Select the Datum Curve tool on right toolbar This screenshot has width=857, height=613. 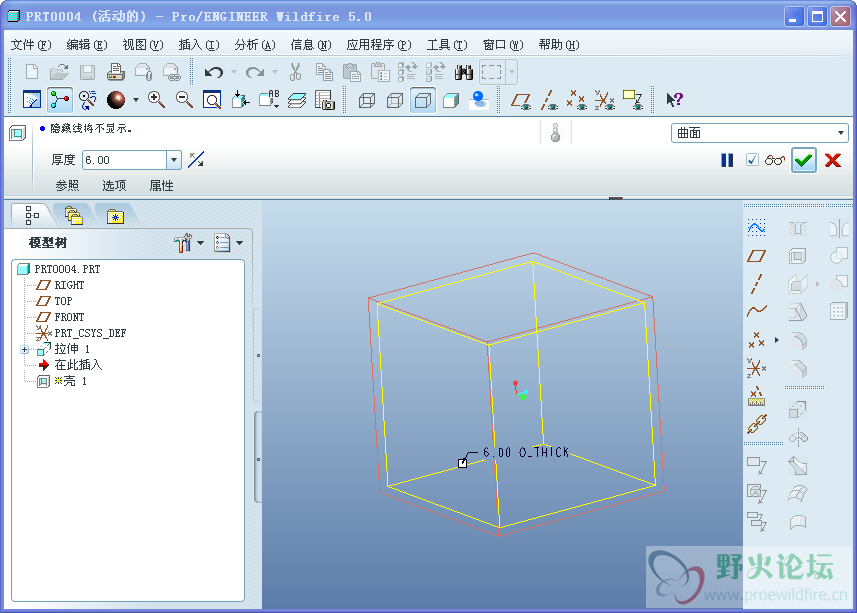point(756,311)
